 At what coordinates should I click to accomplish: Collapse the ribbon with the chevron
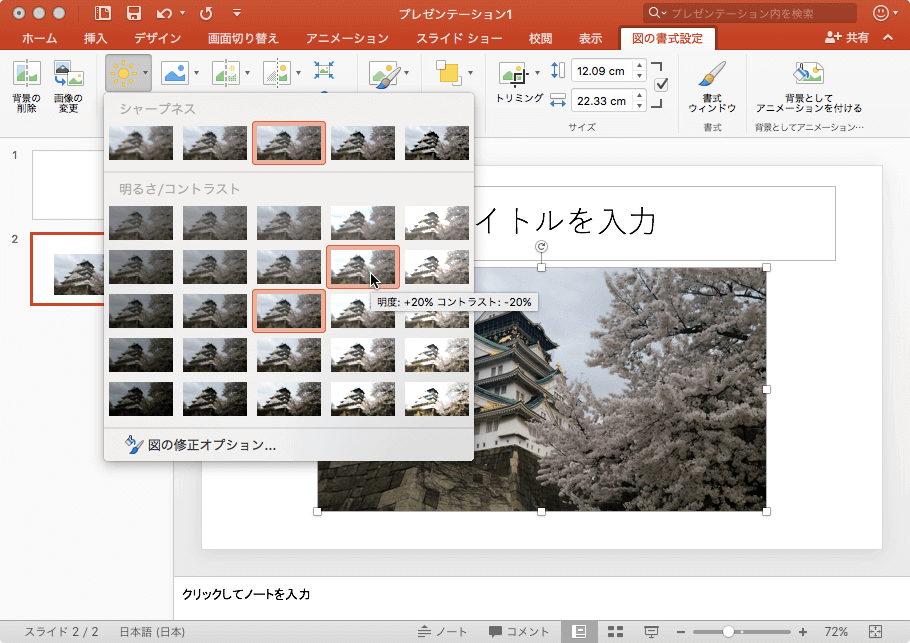pos(890,38)
